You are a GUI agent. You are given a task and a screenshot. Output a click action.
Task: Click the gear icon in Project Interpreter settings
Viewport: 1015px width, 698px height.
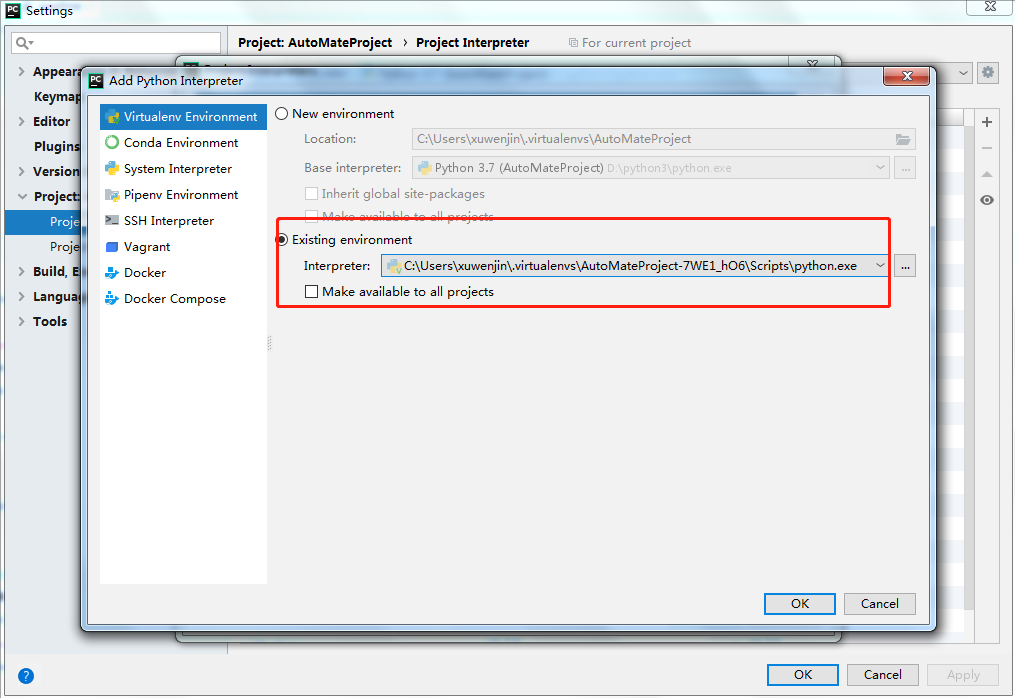988,72
